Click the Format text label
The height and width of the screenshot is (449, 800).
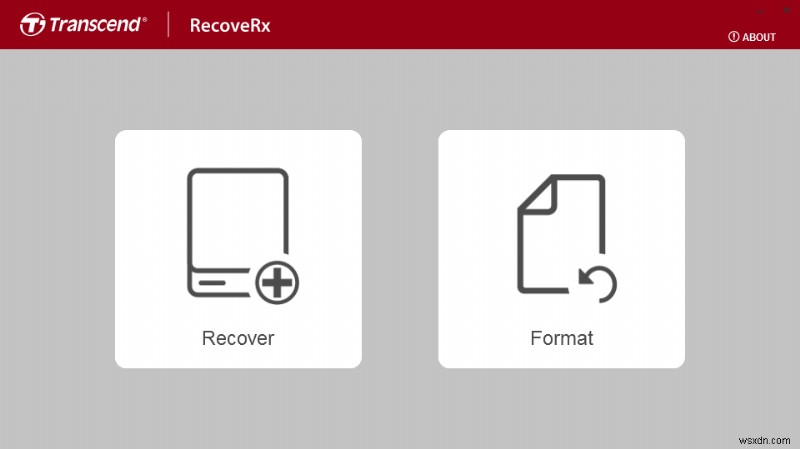[562, 338]
